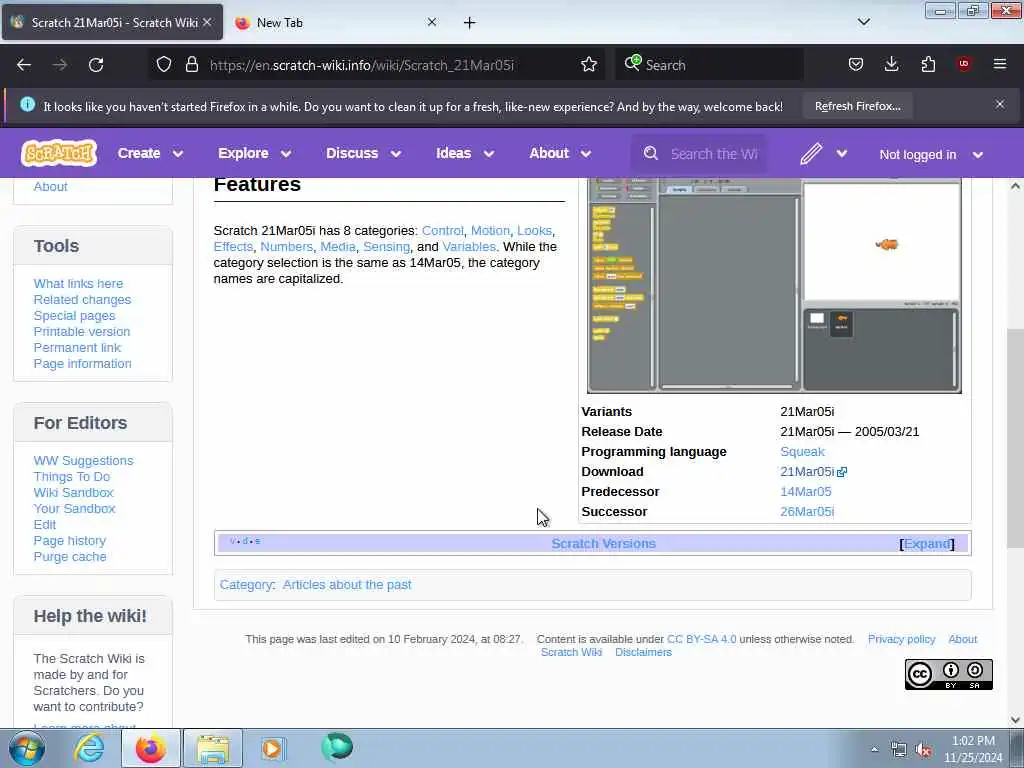The image size is (1024, 768).
Task: Focus the Firefox Search box
Action: click(709, 65)
